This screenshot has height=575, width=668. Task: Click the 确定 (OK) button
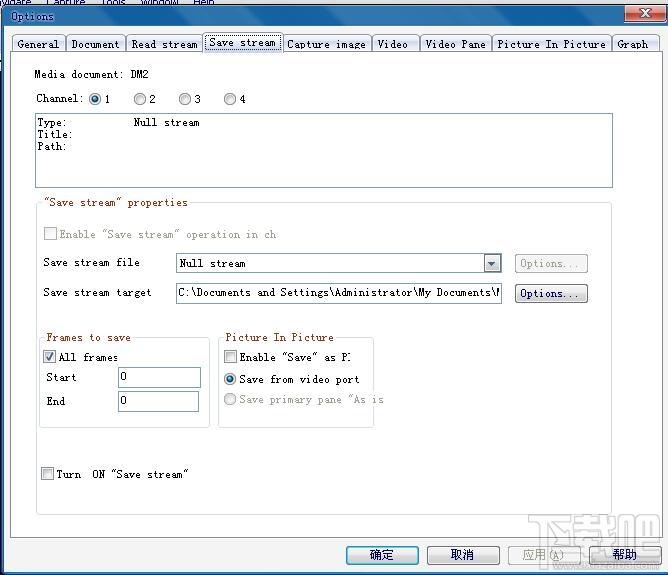click(382, 555)
